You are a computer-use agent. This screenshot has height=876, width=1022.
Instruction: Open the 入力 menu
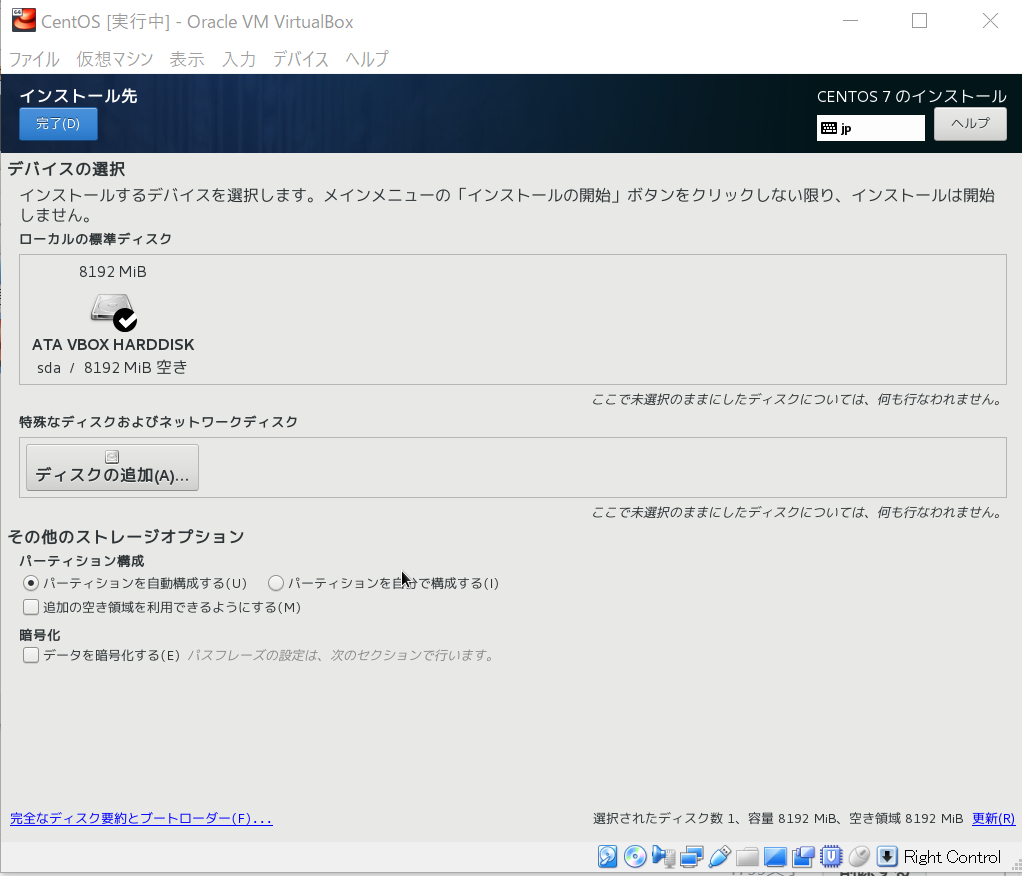pos(239,59)
